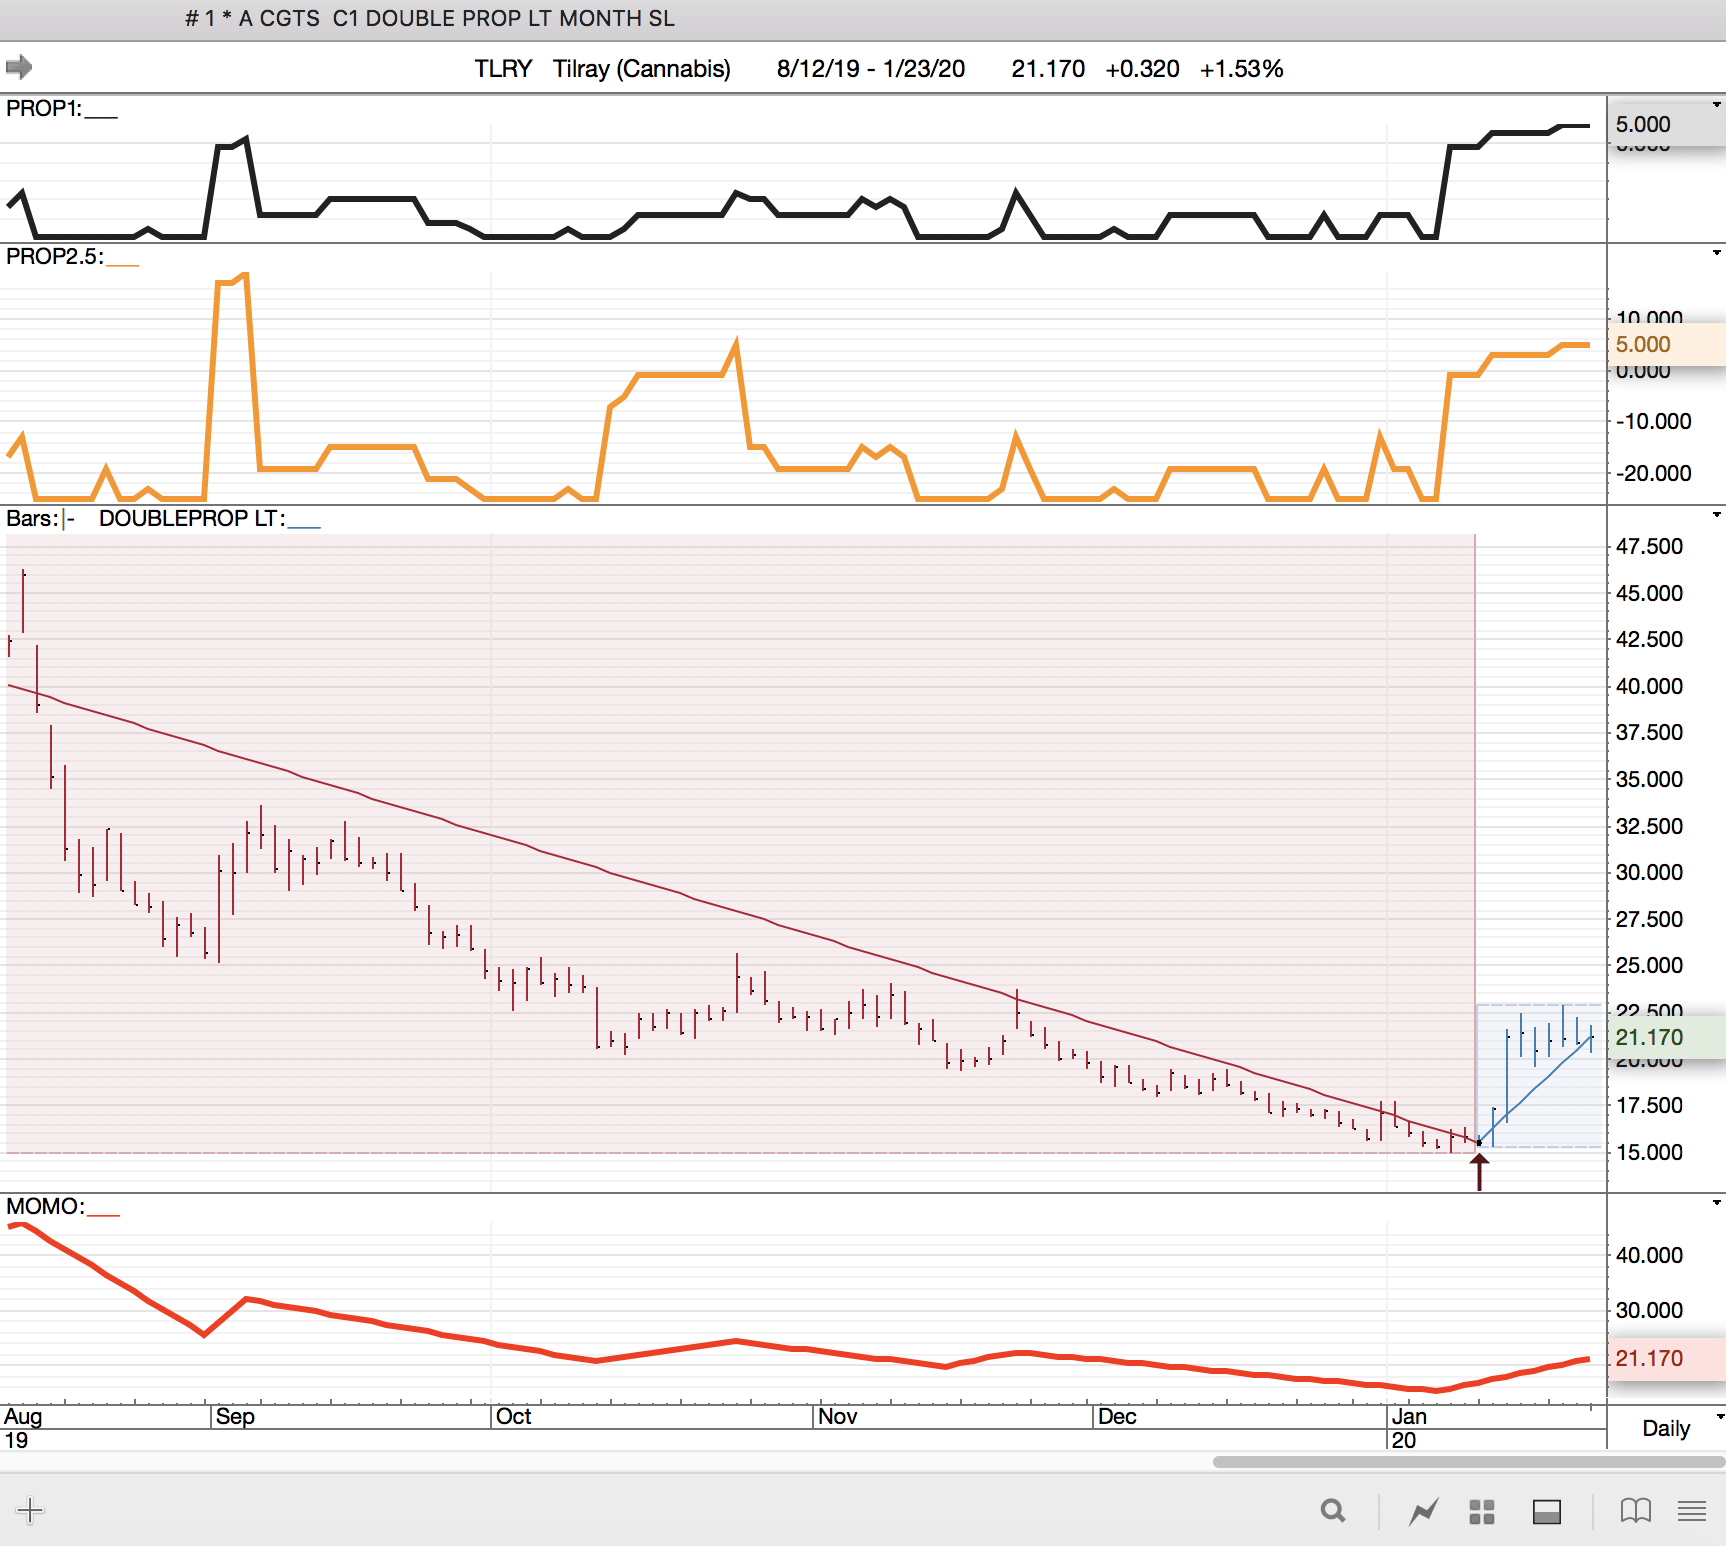Click the +0.320 price change value

pos(1142,69)
